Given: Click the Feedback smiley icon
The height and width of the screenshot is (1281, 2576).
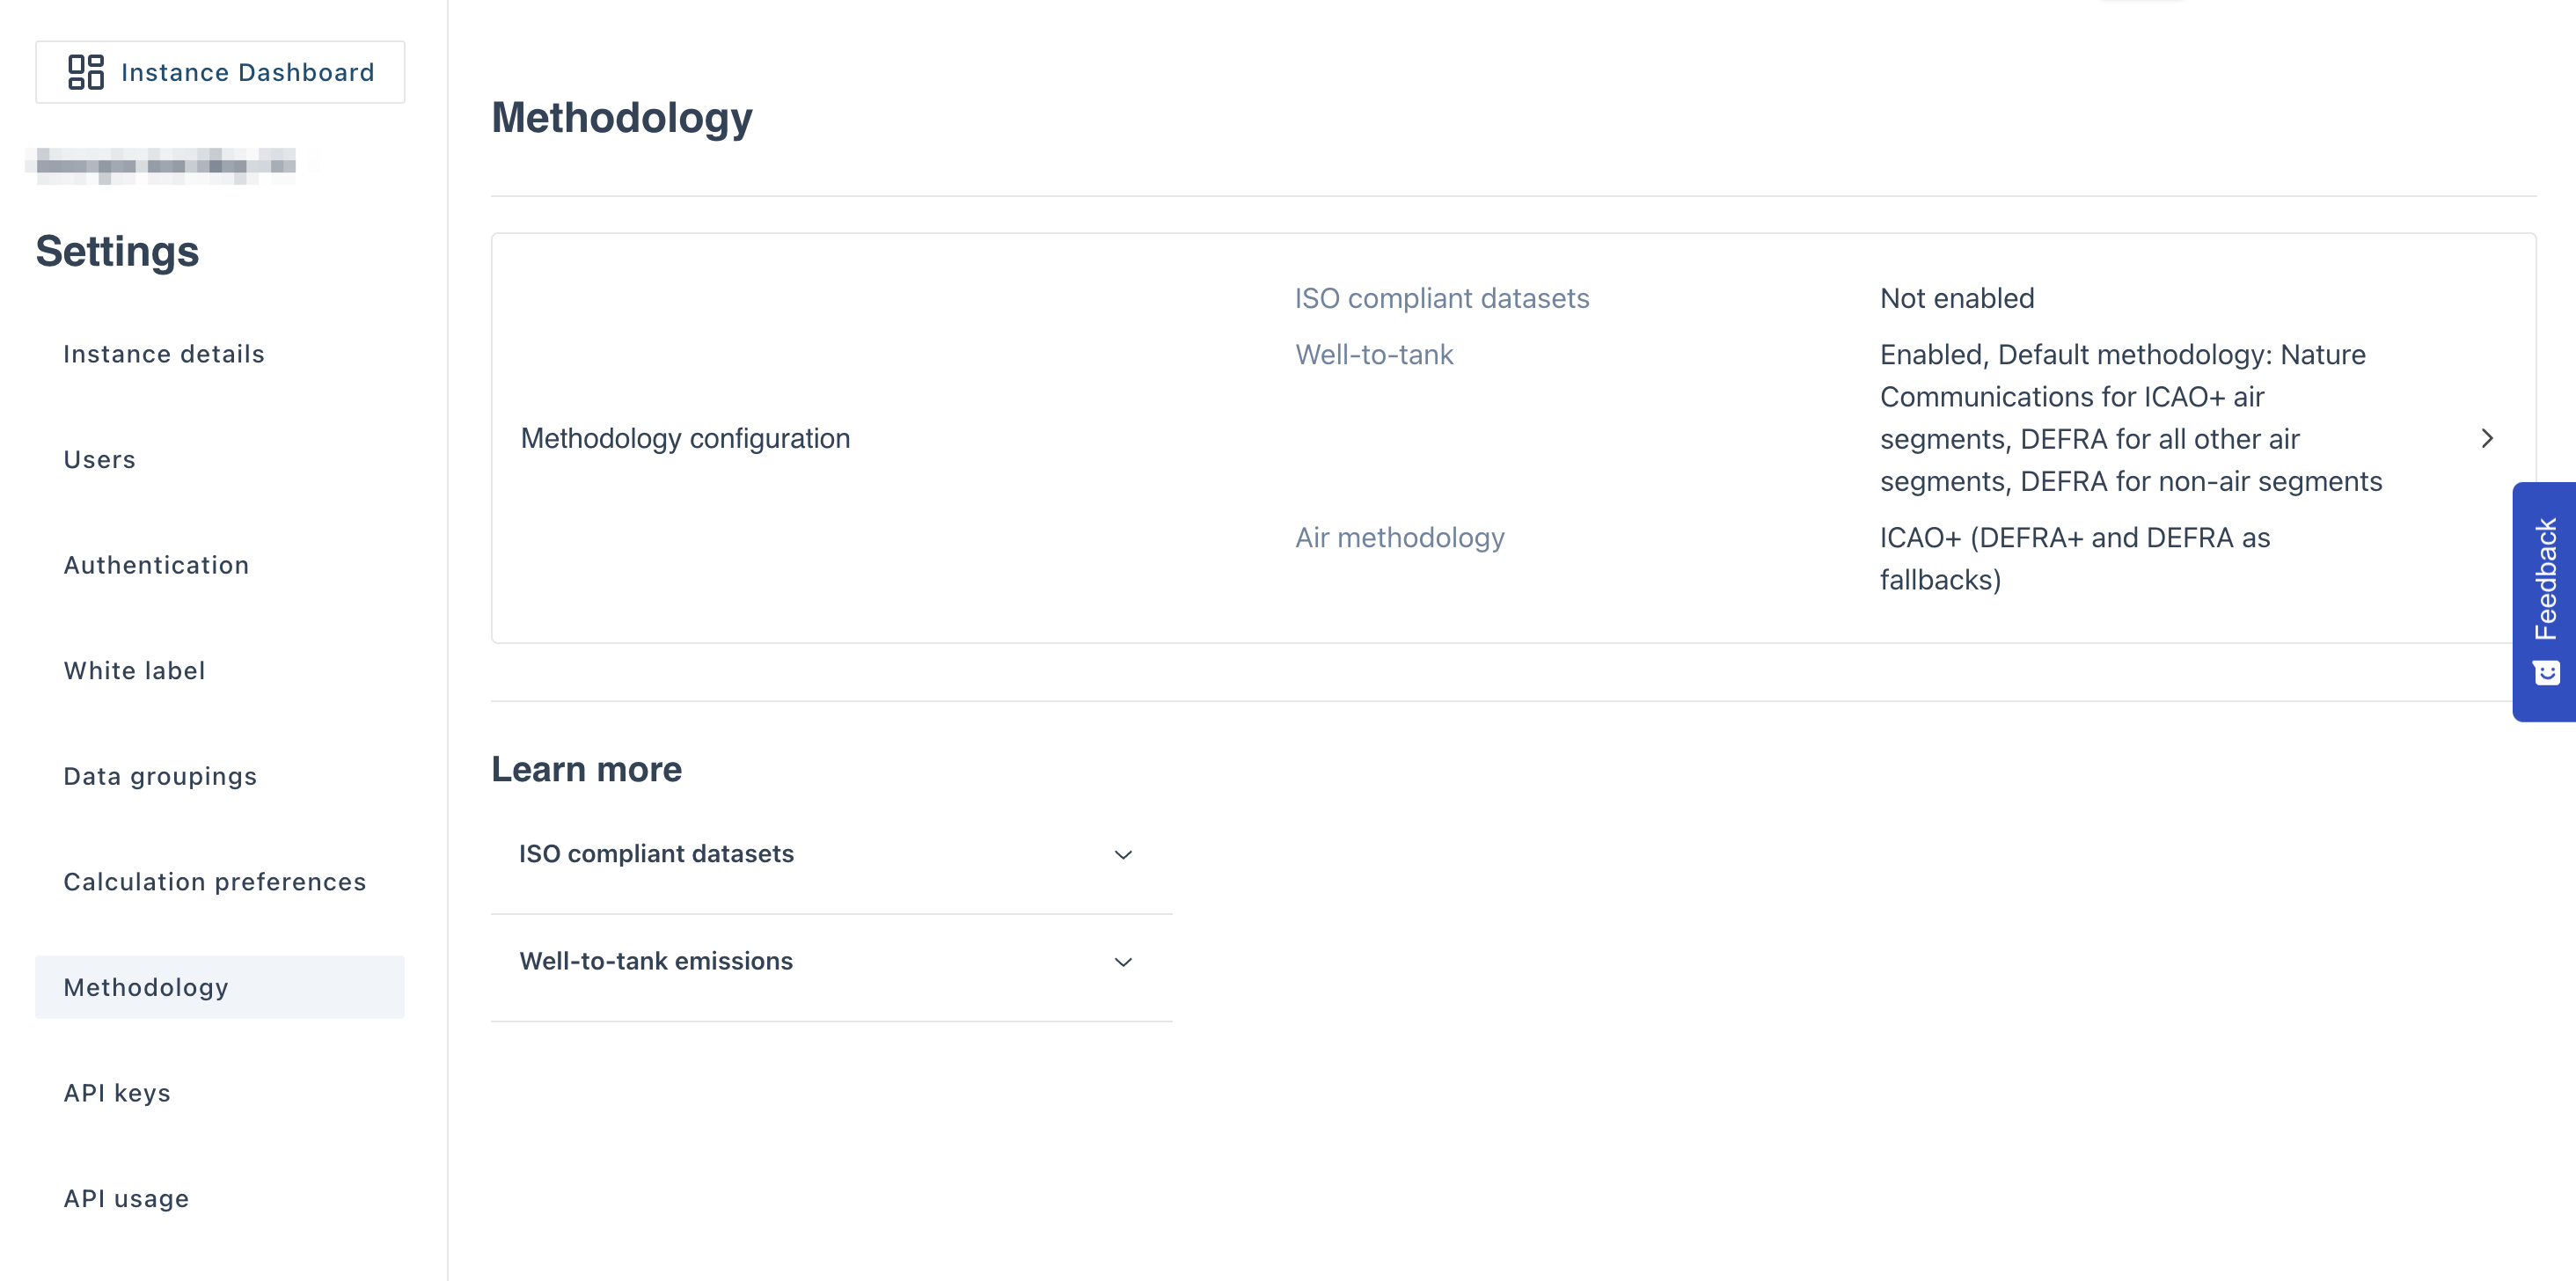Looking at the screenshot, I should tap(2546, 672).
